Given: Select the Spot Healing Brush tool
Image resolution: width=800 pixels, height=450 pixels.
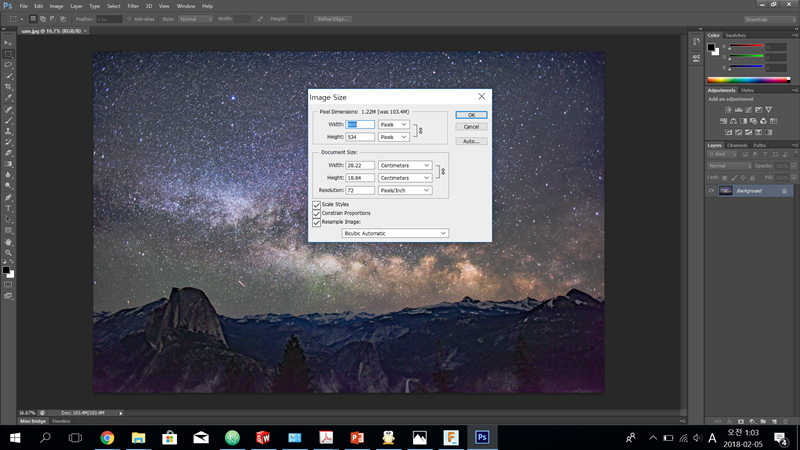Looking at the screenshot, I should pos(8,110).
